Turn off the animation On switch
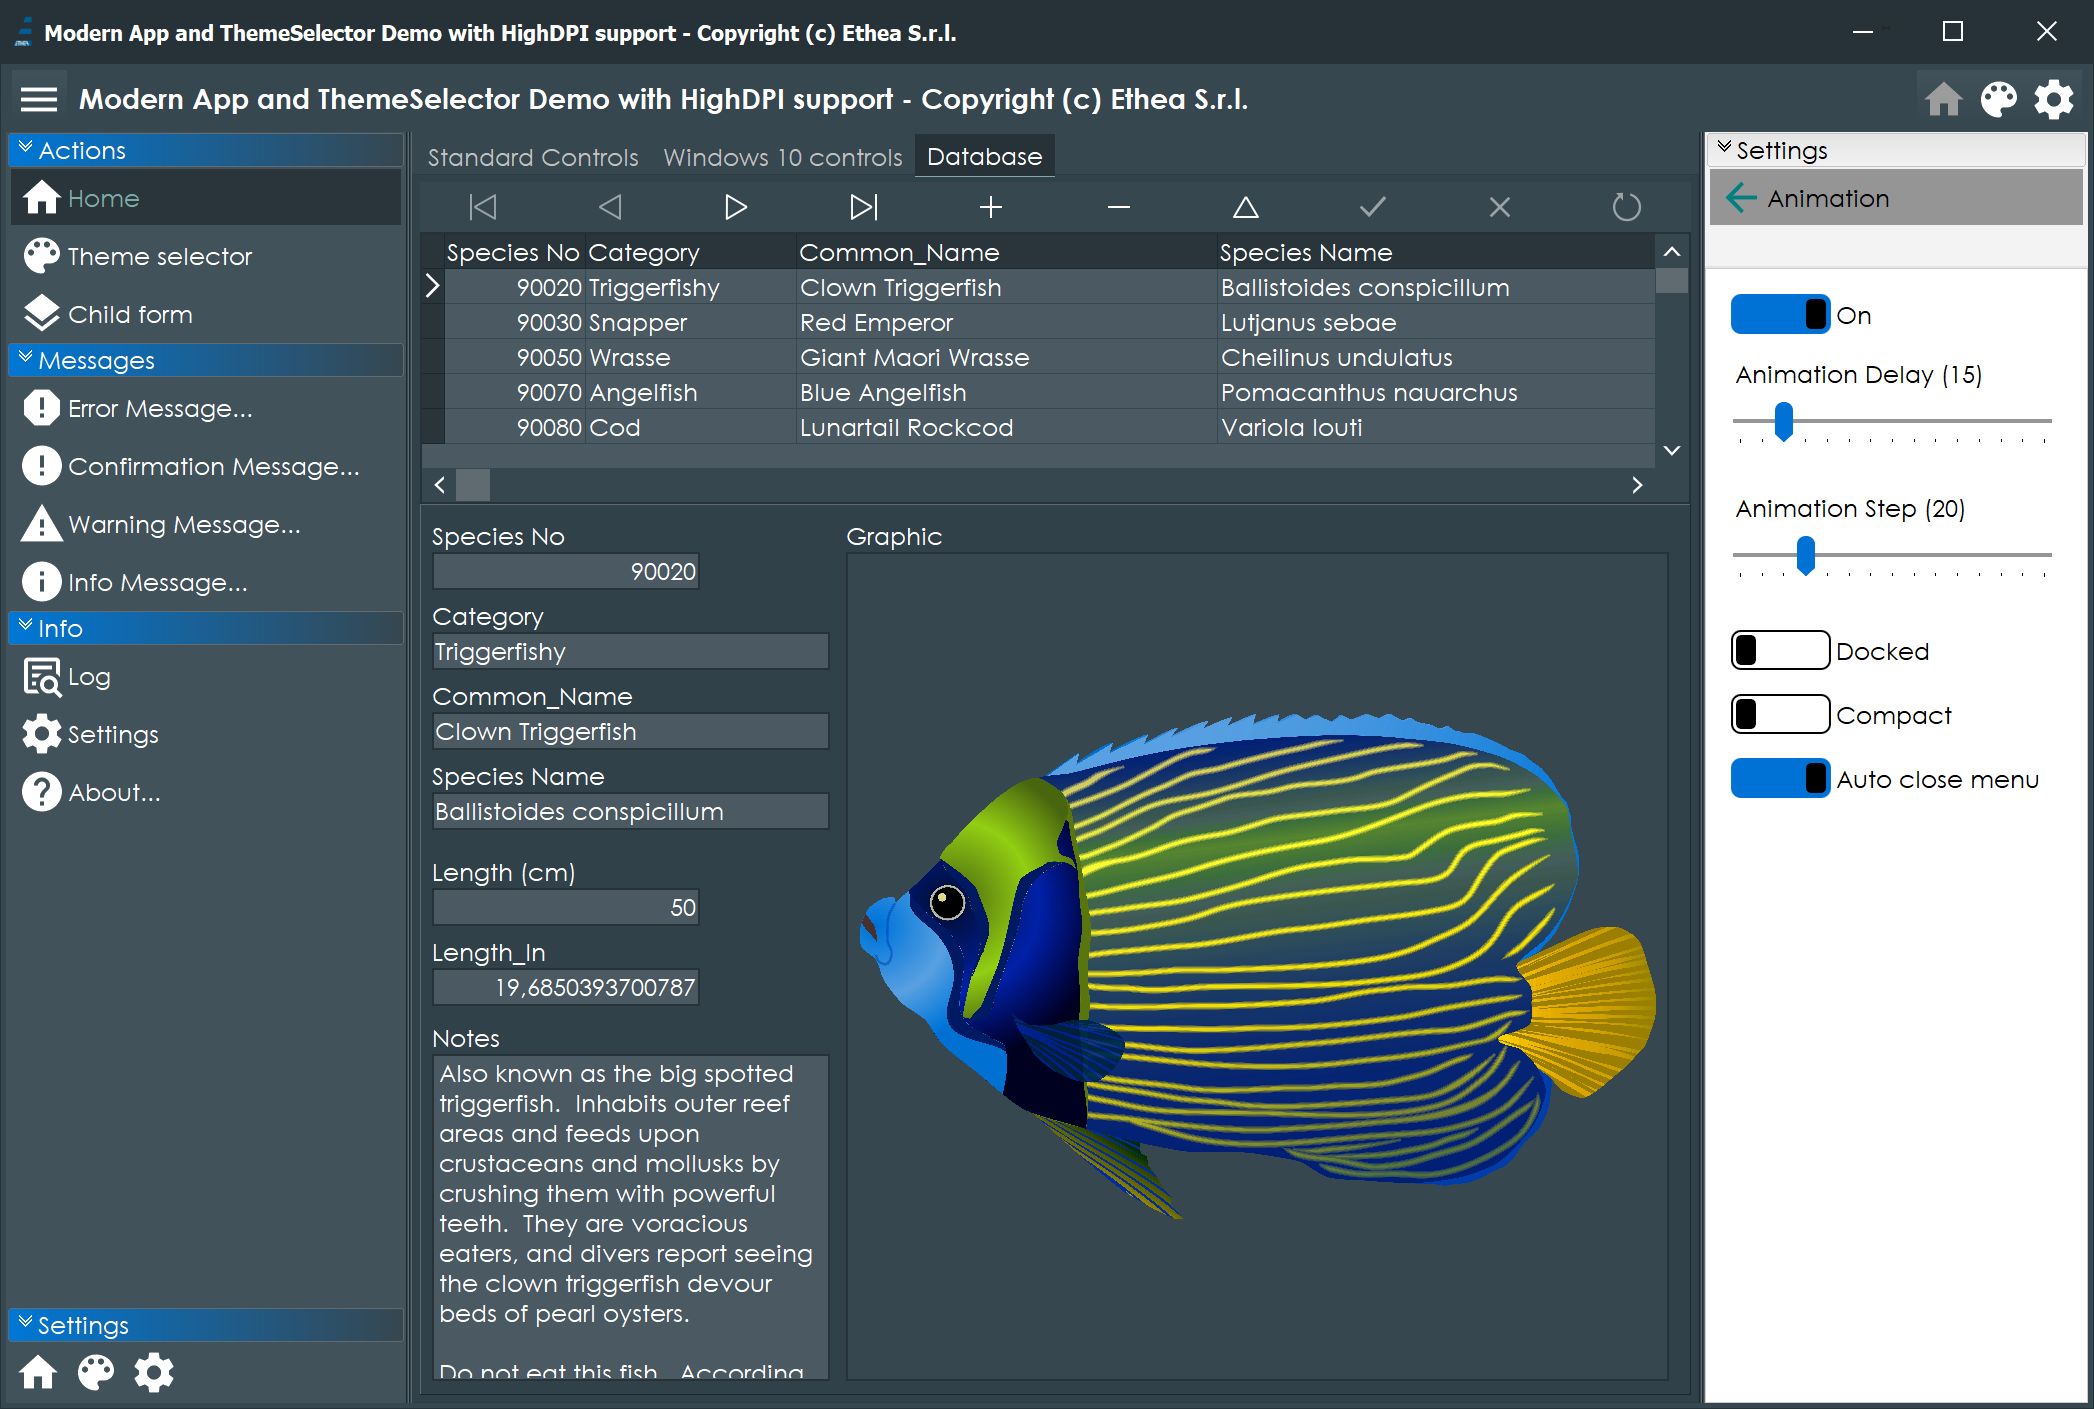This screenshot has width=2094, height=1409. click(1780, 314)
